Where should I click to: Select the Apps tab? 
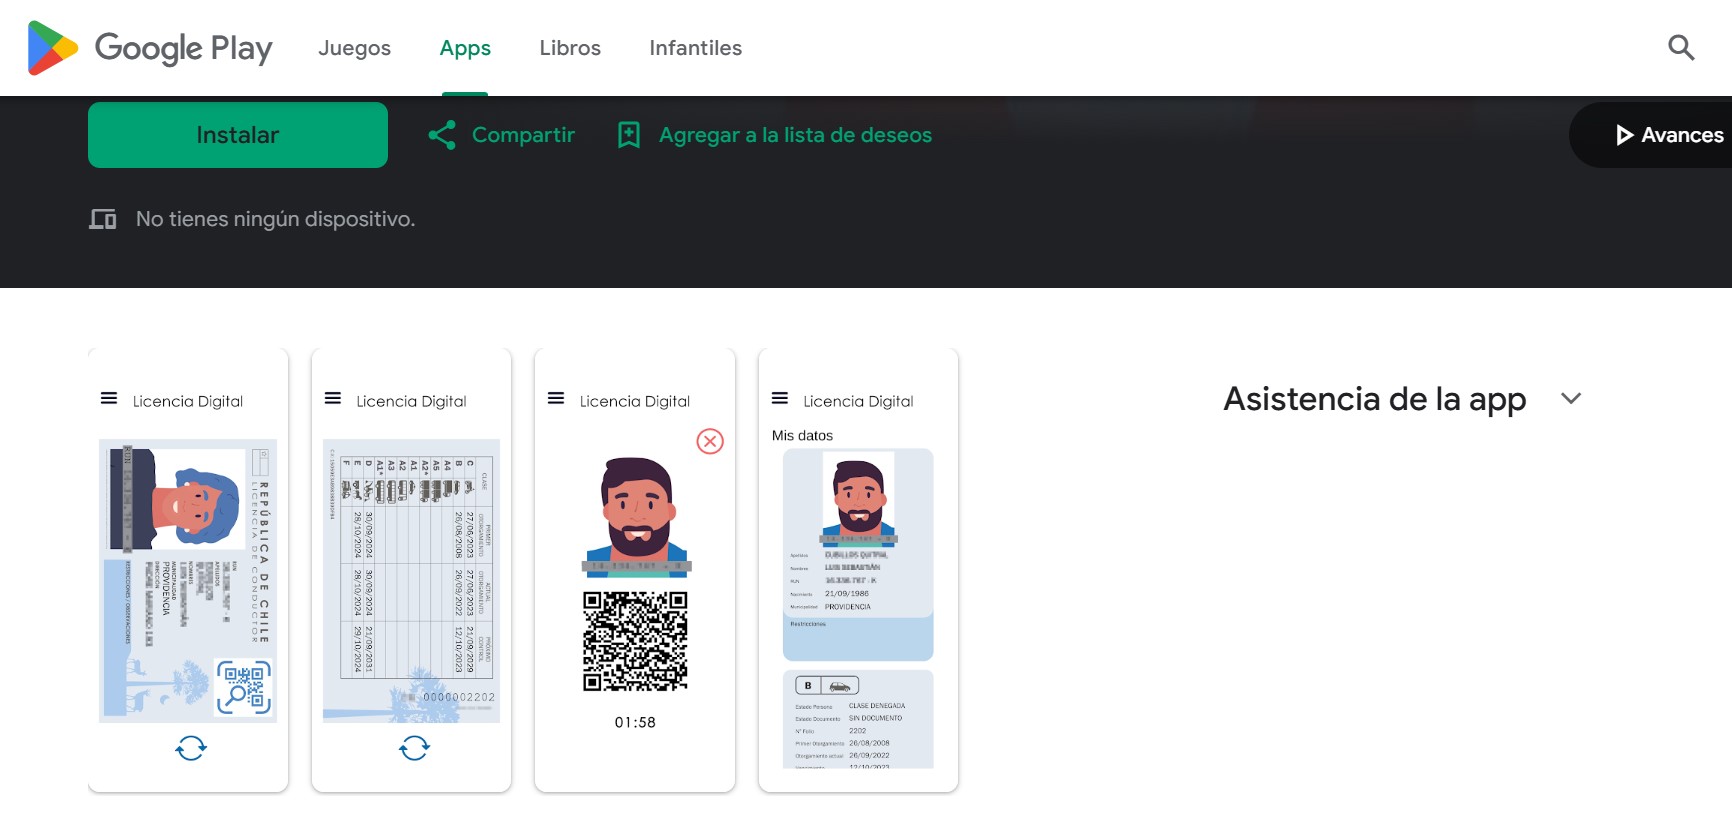pos(465,48)
